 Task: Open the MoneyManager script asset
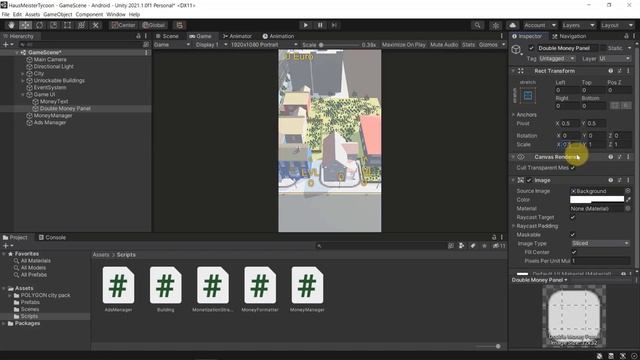click(307, 289)
